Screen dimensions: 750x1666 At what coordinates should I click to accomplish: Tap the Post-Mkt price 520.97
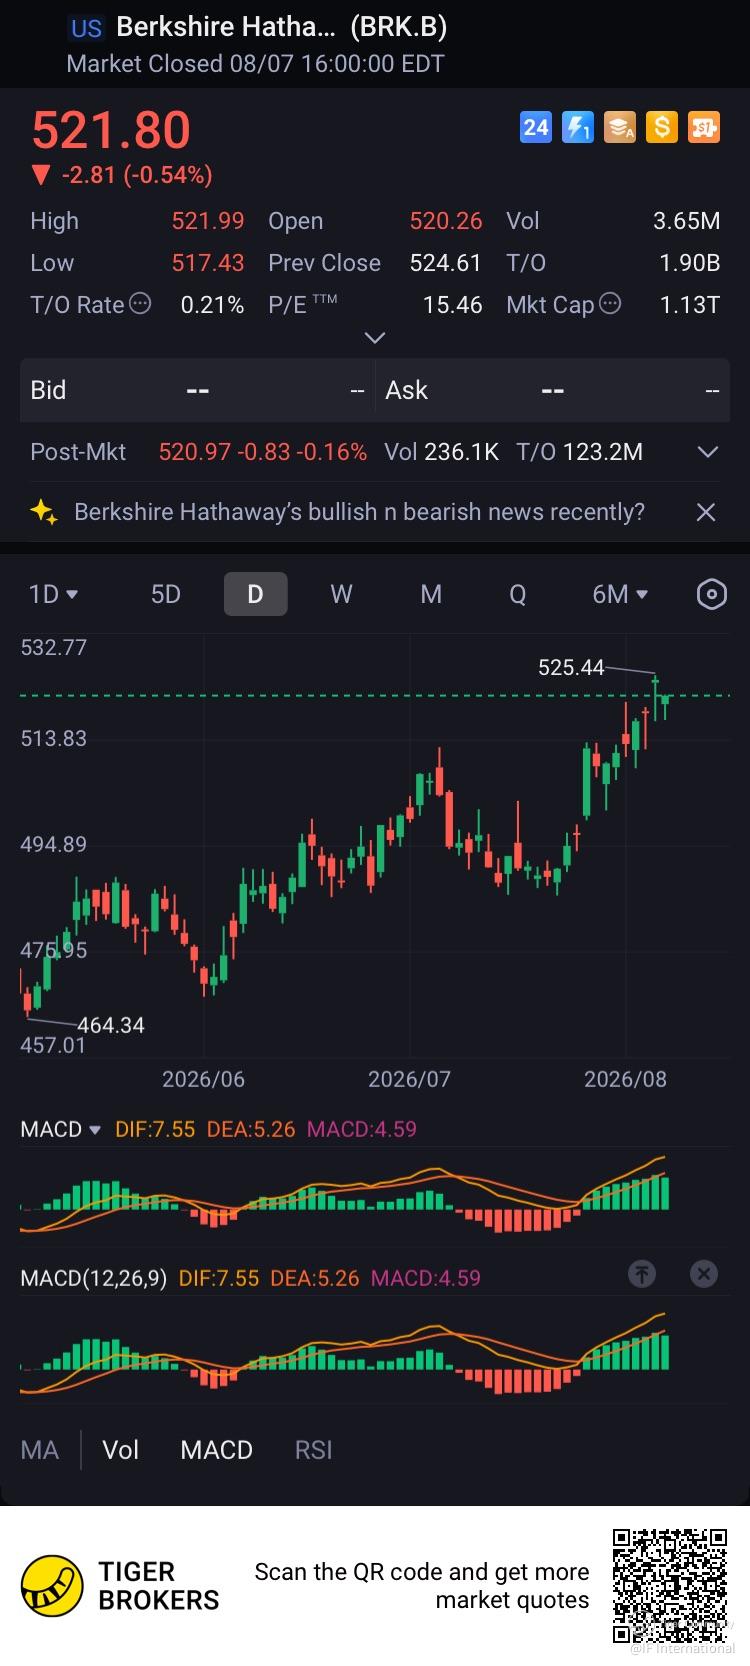[x=195, y=452]
